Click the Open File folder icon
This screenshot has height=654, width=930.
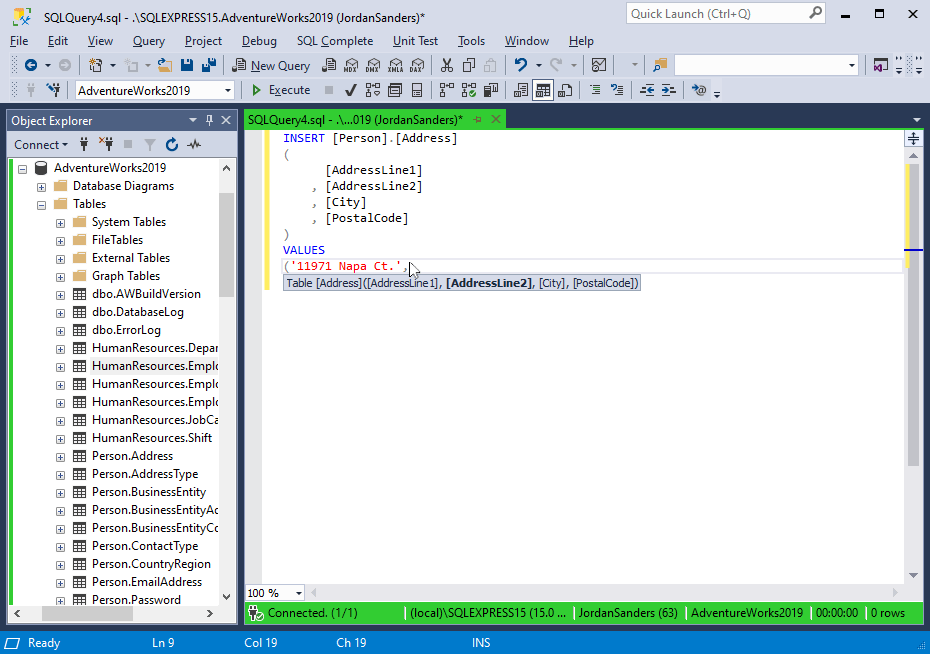click(x=165, y=65)
